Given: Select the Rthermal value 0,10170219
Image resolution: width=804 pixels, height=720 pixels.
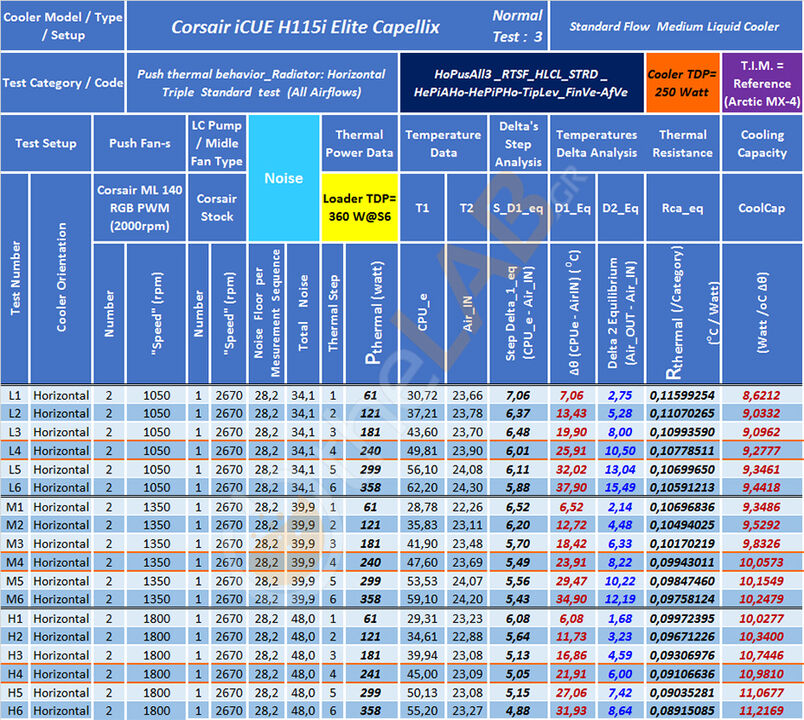Looking at the screenshot, I should coord(682,544).
